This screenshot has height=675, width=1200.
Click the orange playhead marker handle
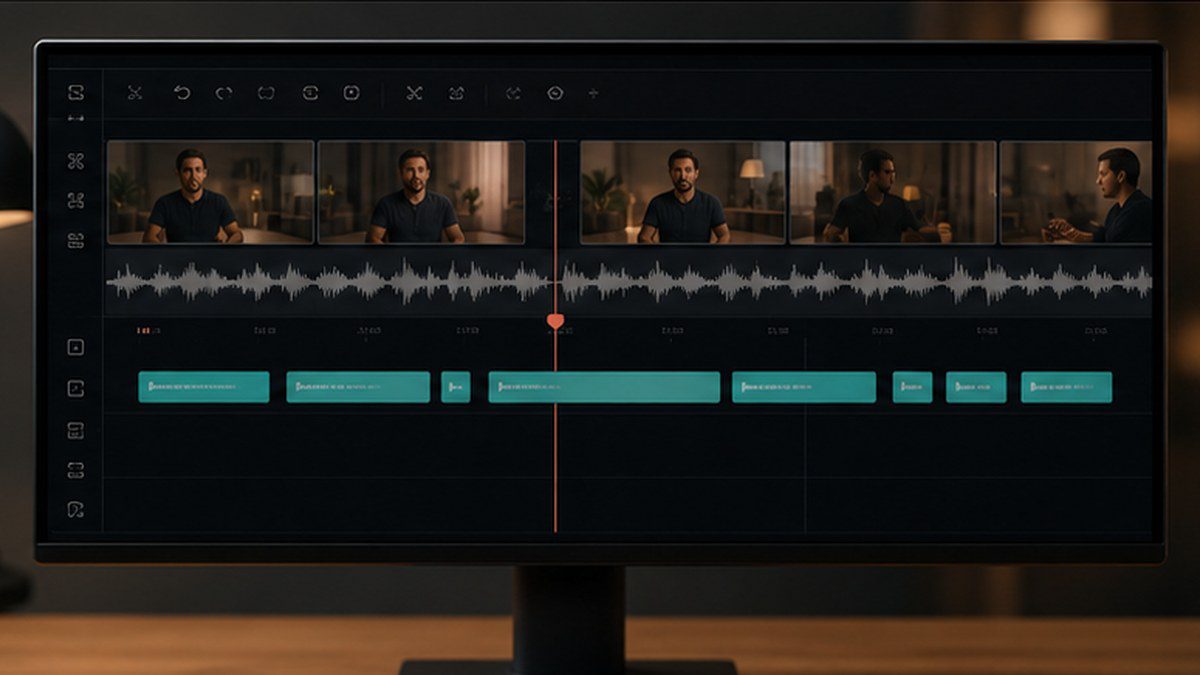(x=555, y=321)
